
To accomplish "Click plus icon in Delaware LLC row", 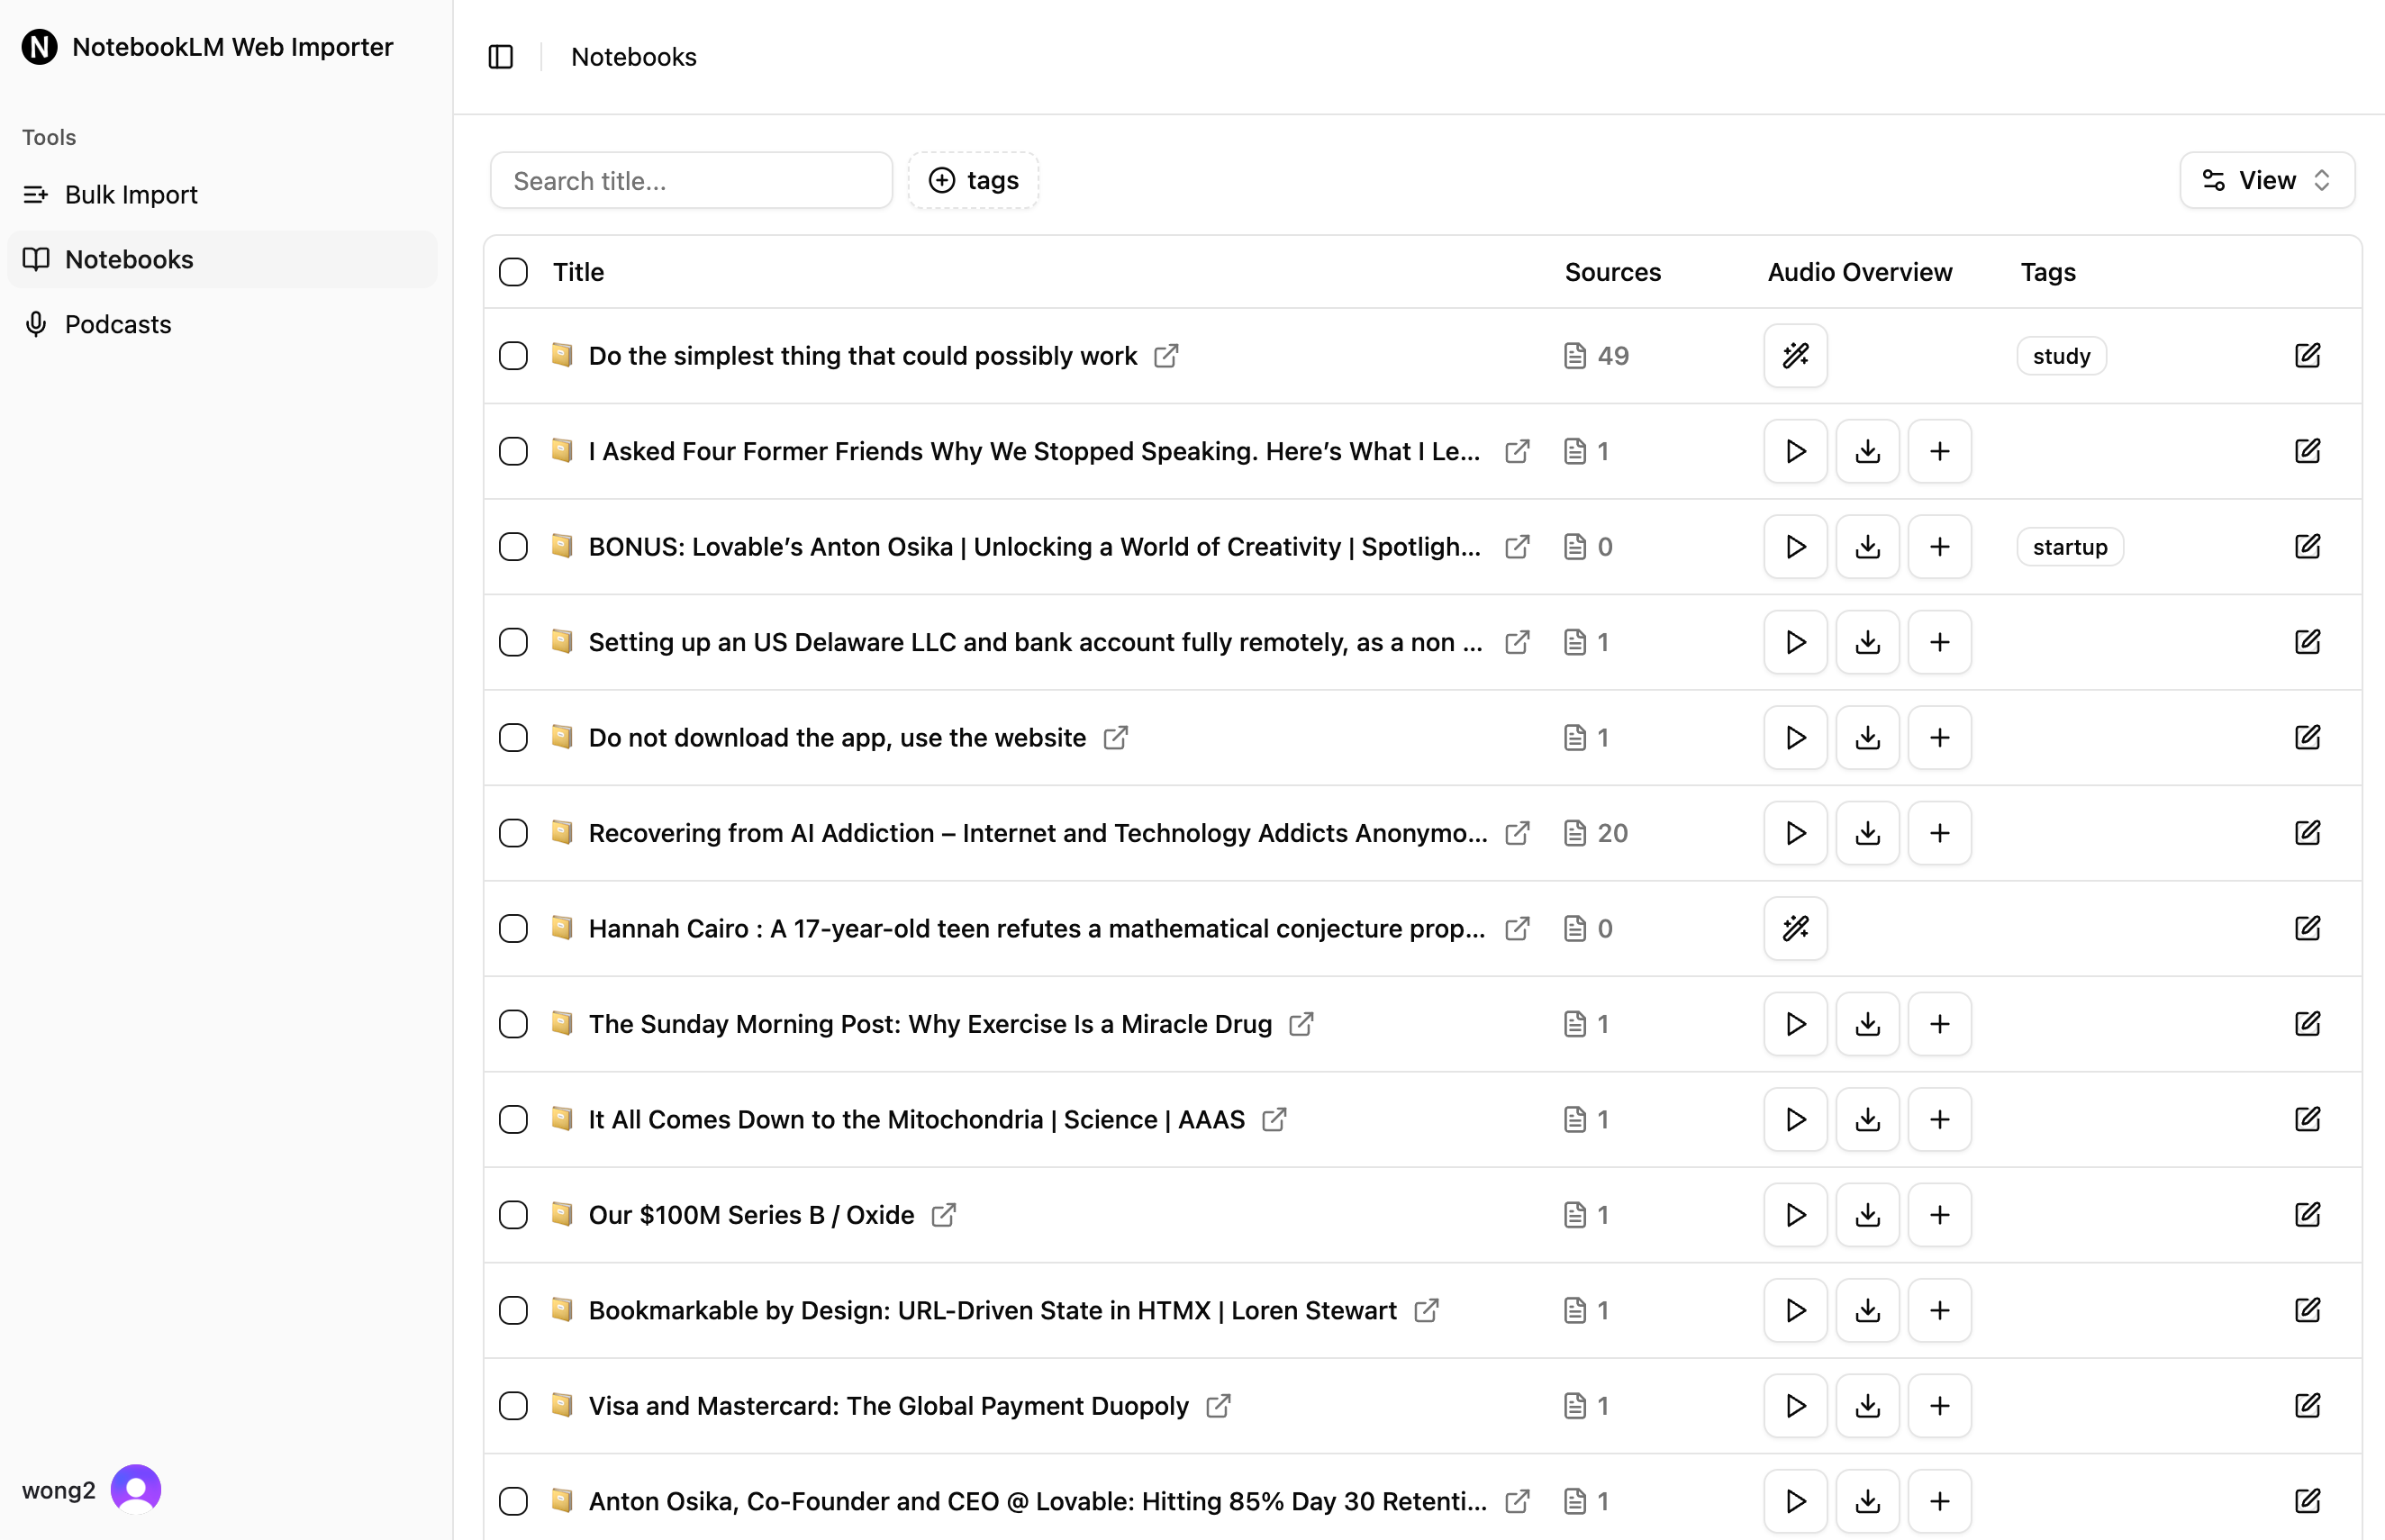I will (1939, 642).
